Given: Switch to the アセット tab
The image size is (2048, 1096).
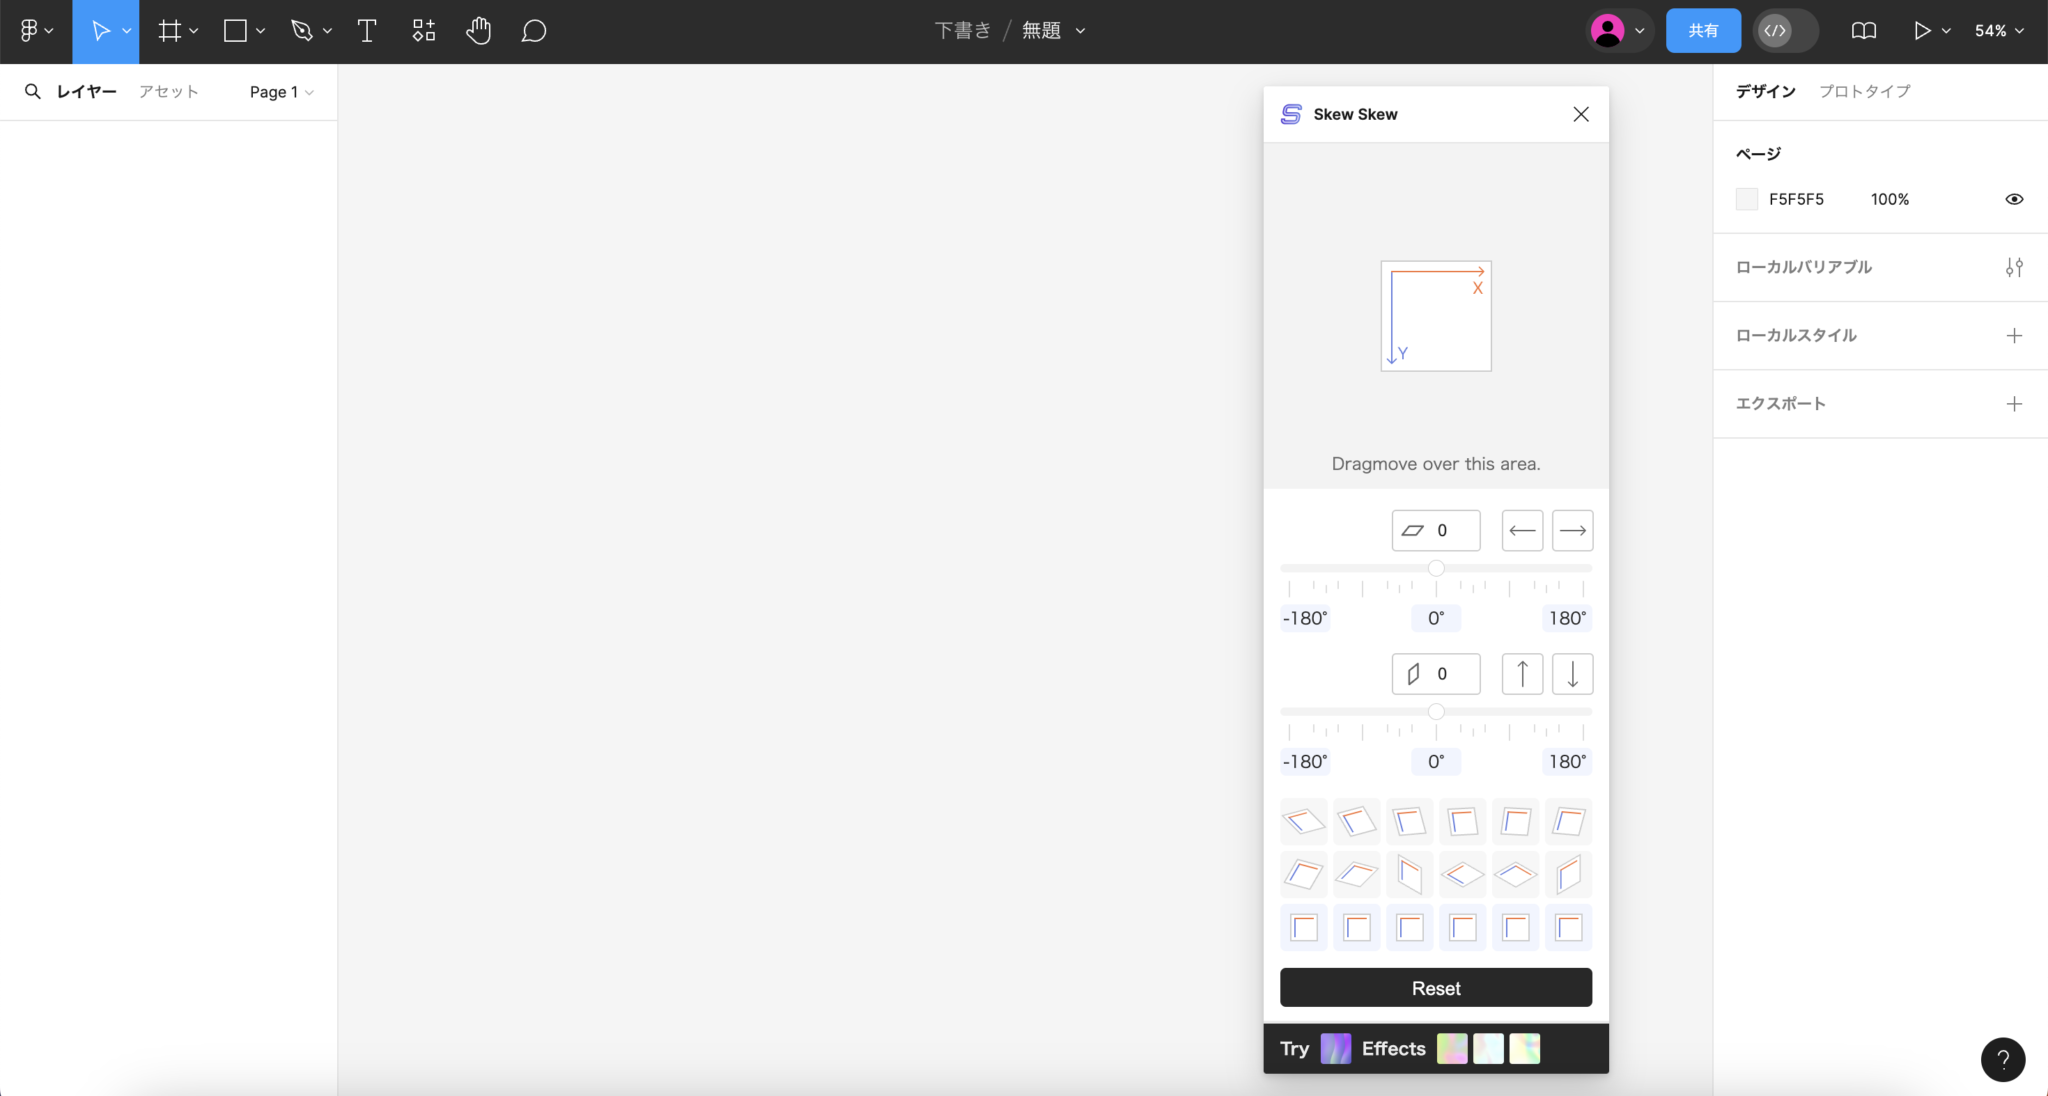Looking at the screenshot, I should [167, 91].
